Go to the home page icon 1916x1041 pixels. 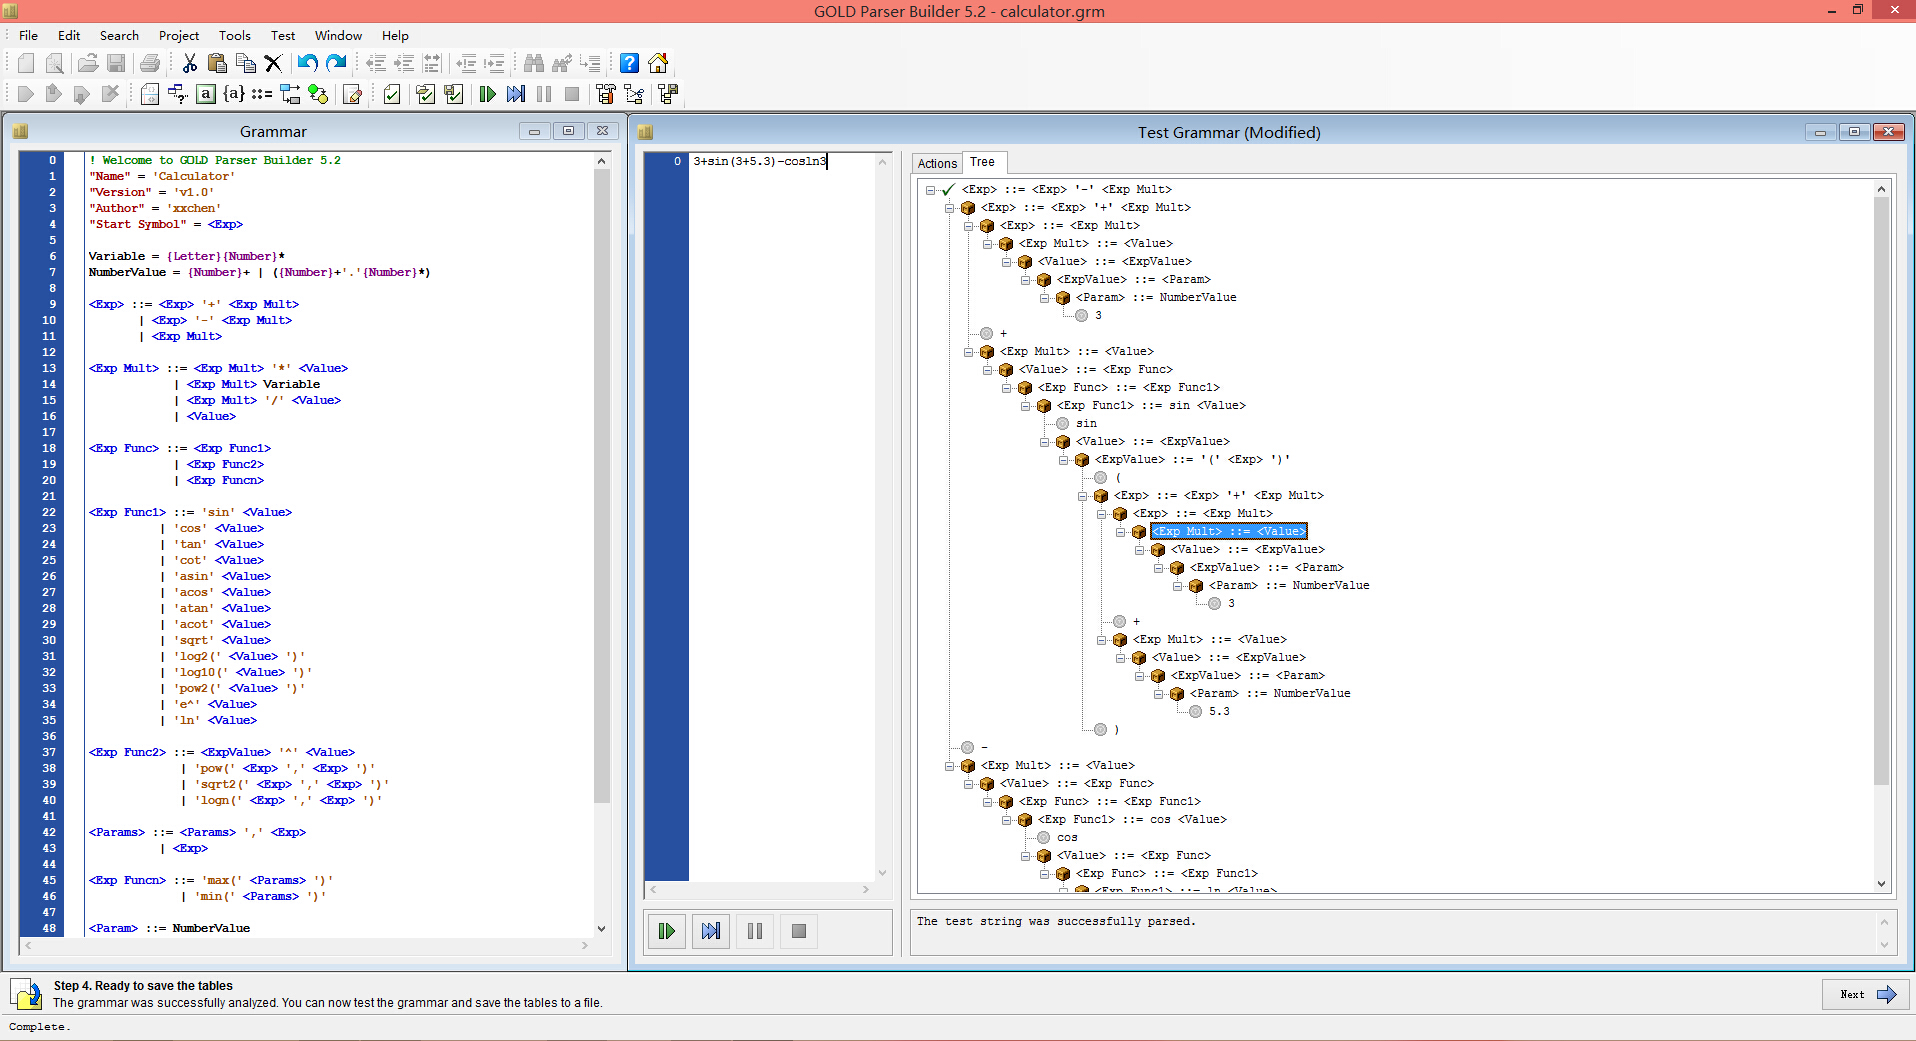(x=658, y=63)
